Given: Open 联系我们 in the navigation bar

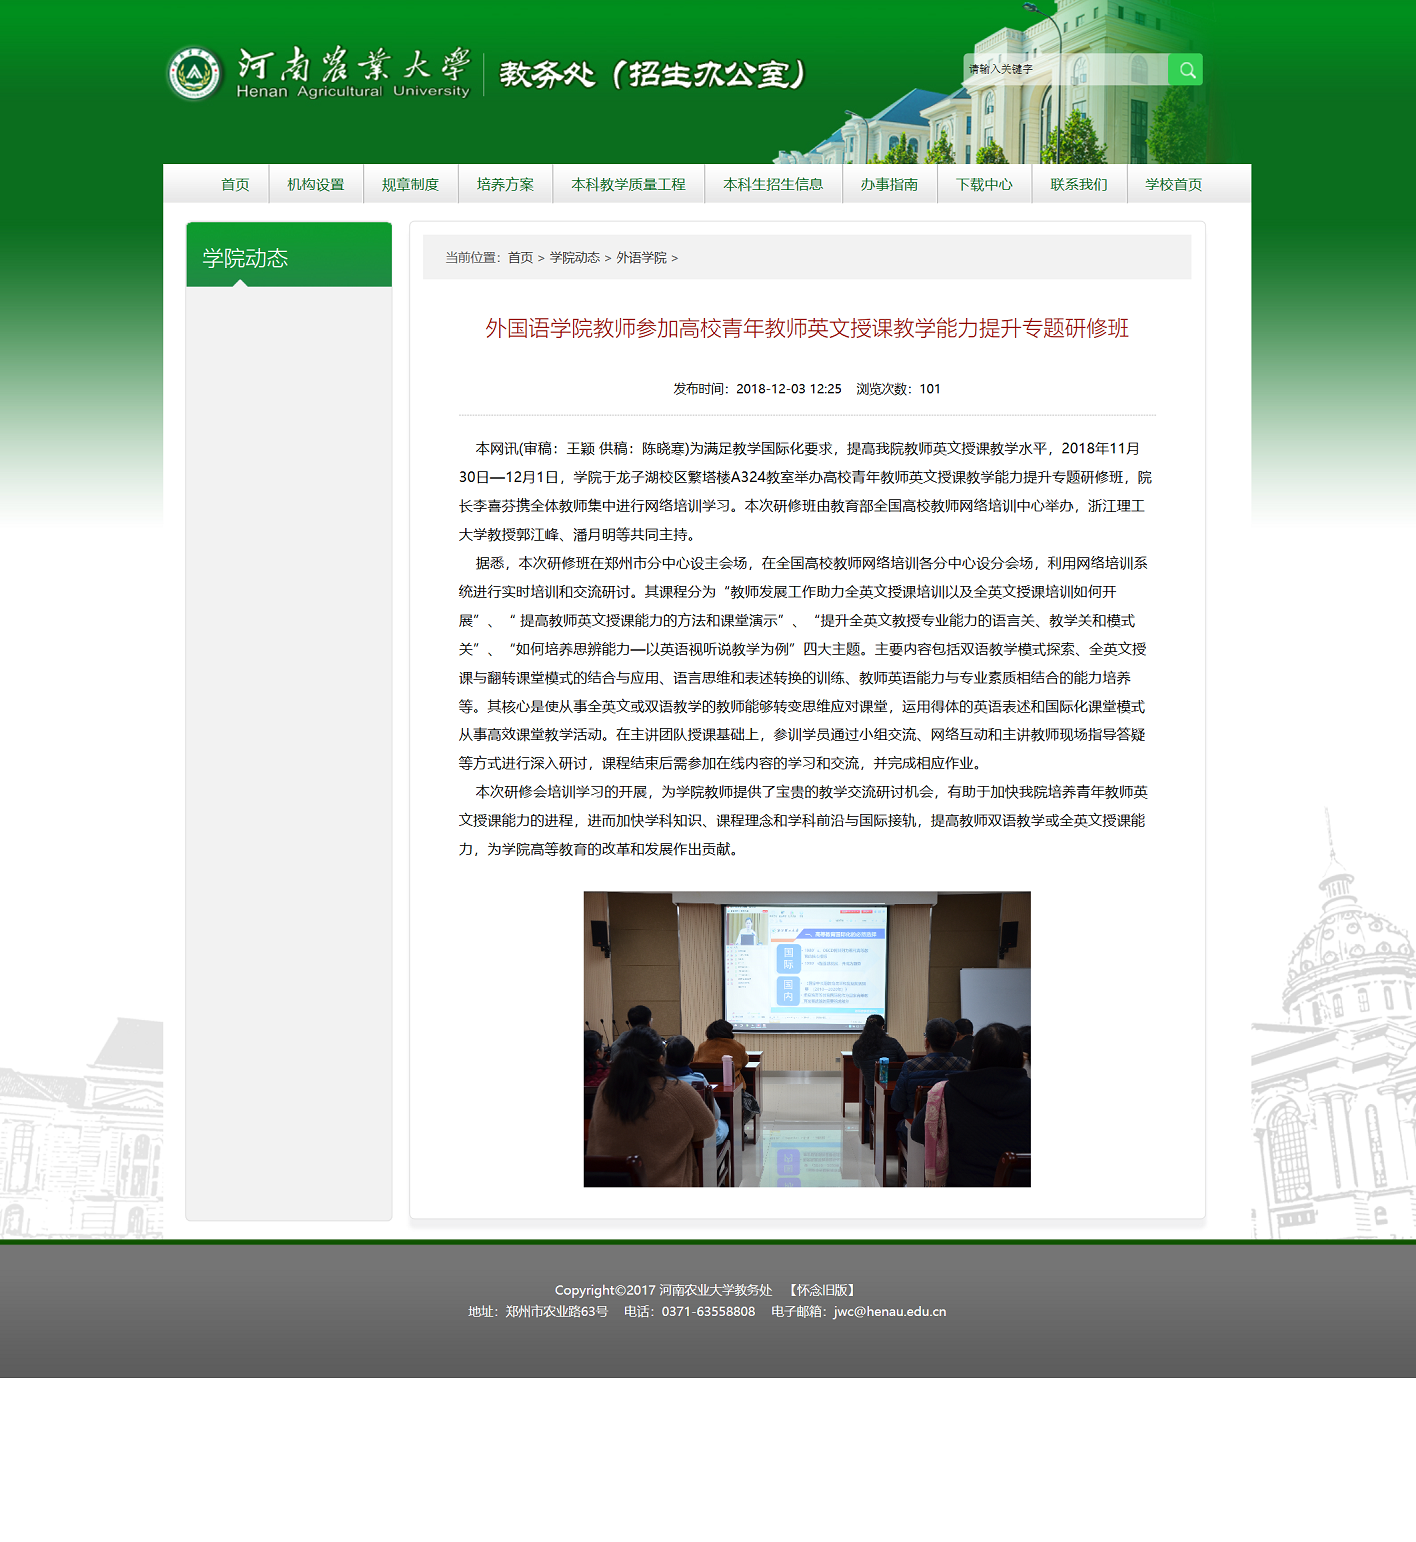Looking at the screenshot, I should [1079, 185].
